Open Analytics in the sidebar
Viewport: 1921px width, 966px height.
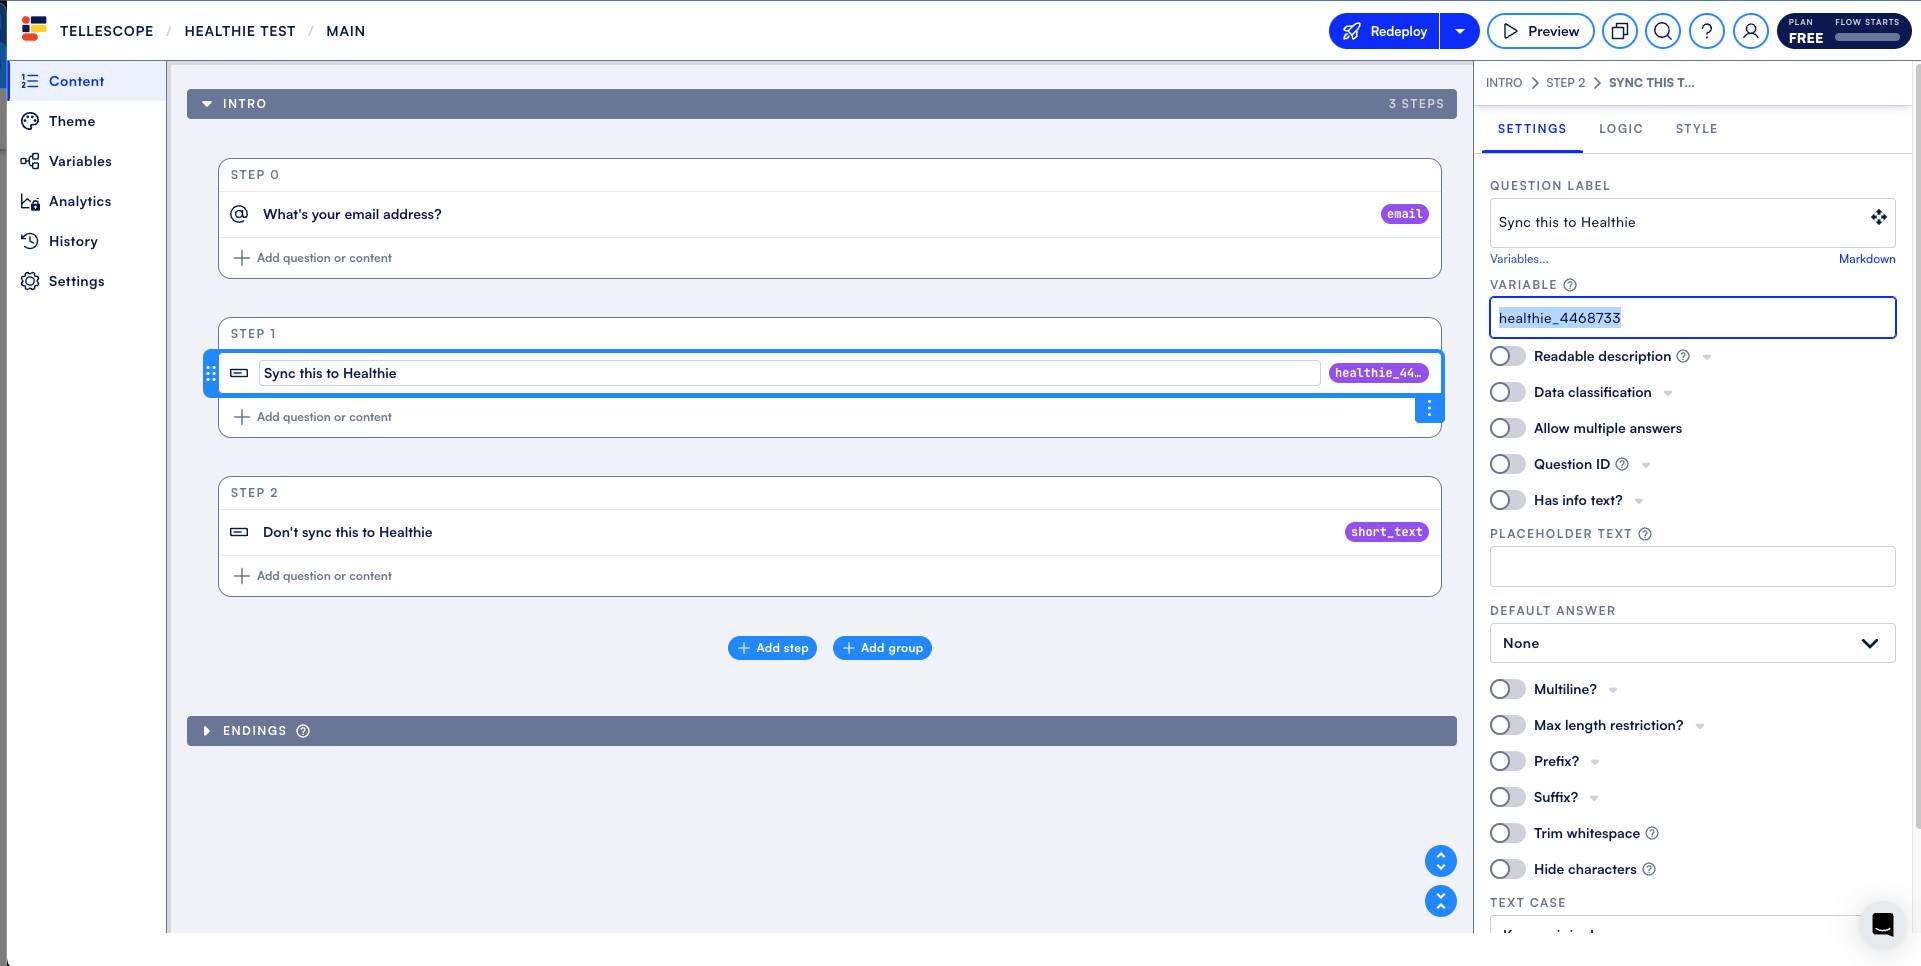86,201
